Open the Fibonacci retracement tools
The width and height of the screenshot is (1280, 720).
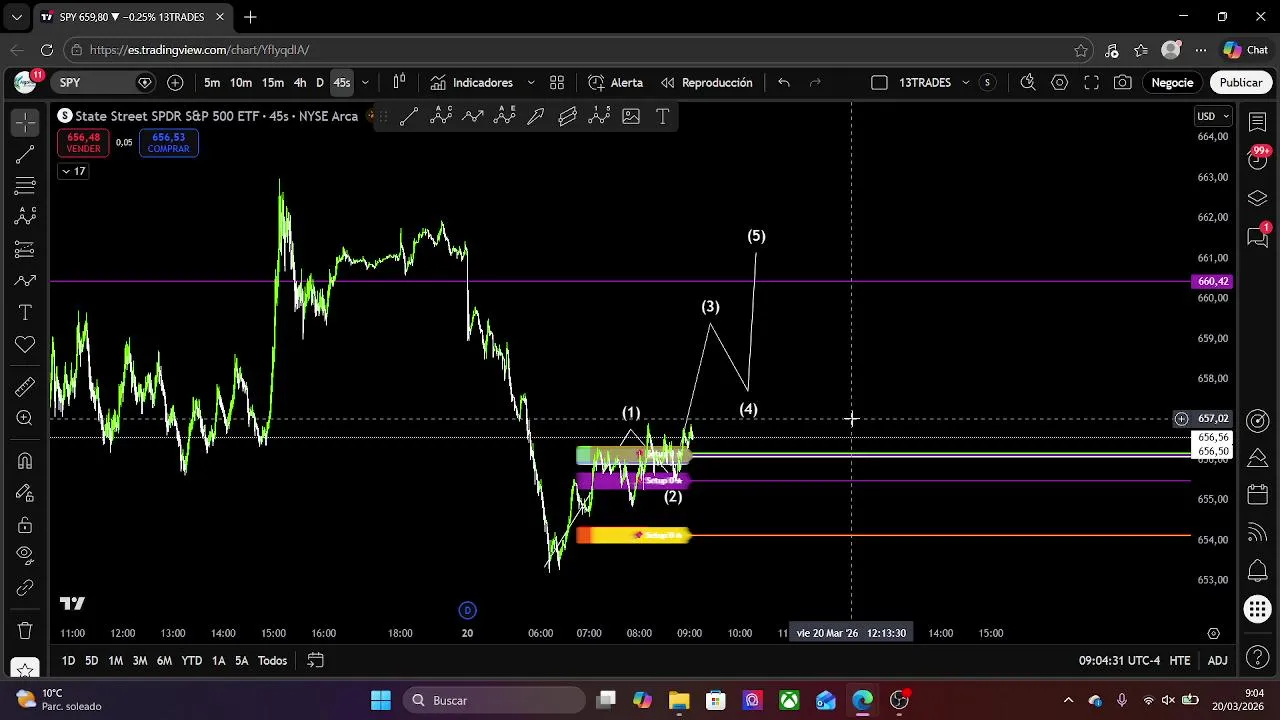coord(25,185)
